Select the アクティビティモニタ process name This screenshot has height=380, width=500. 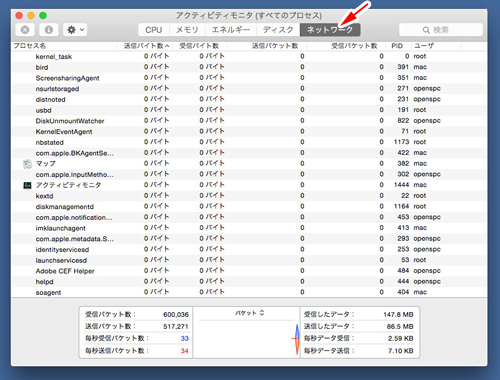[x=68, y=185]
